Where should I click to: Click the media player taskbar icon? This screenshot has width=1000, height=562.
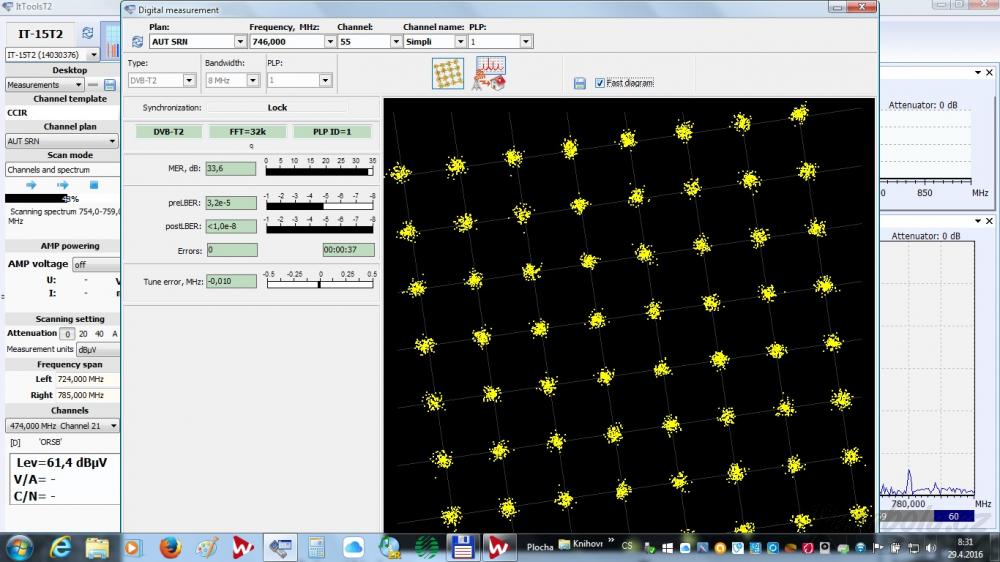pyautogui.click(x=133, y=547)
